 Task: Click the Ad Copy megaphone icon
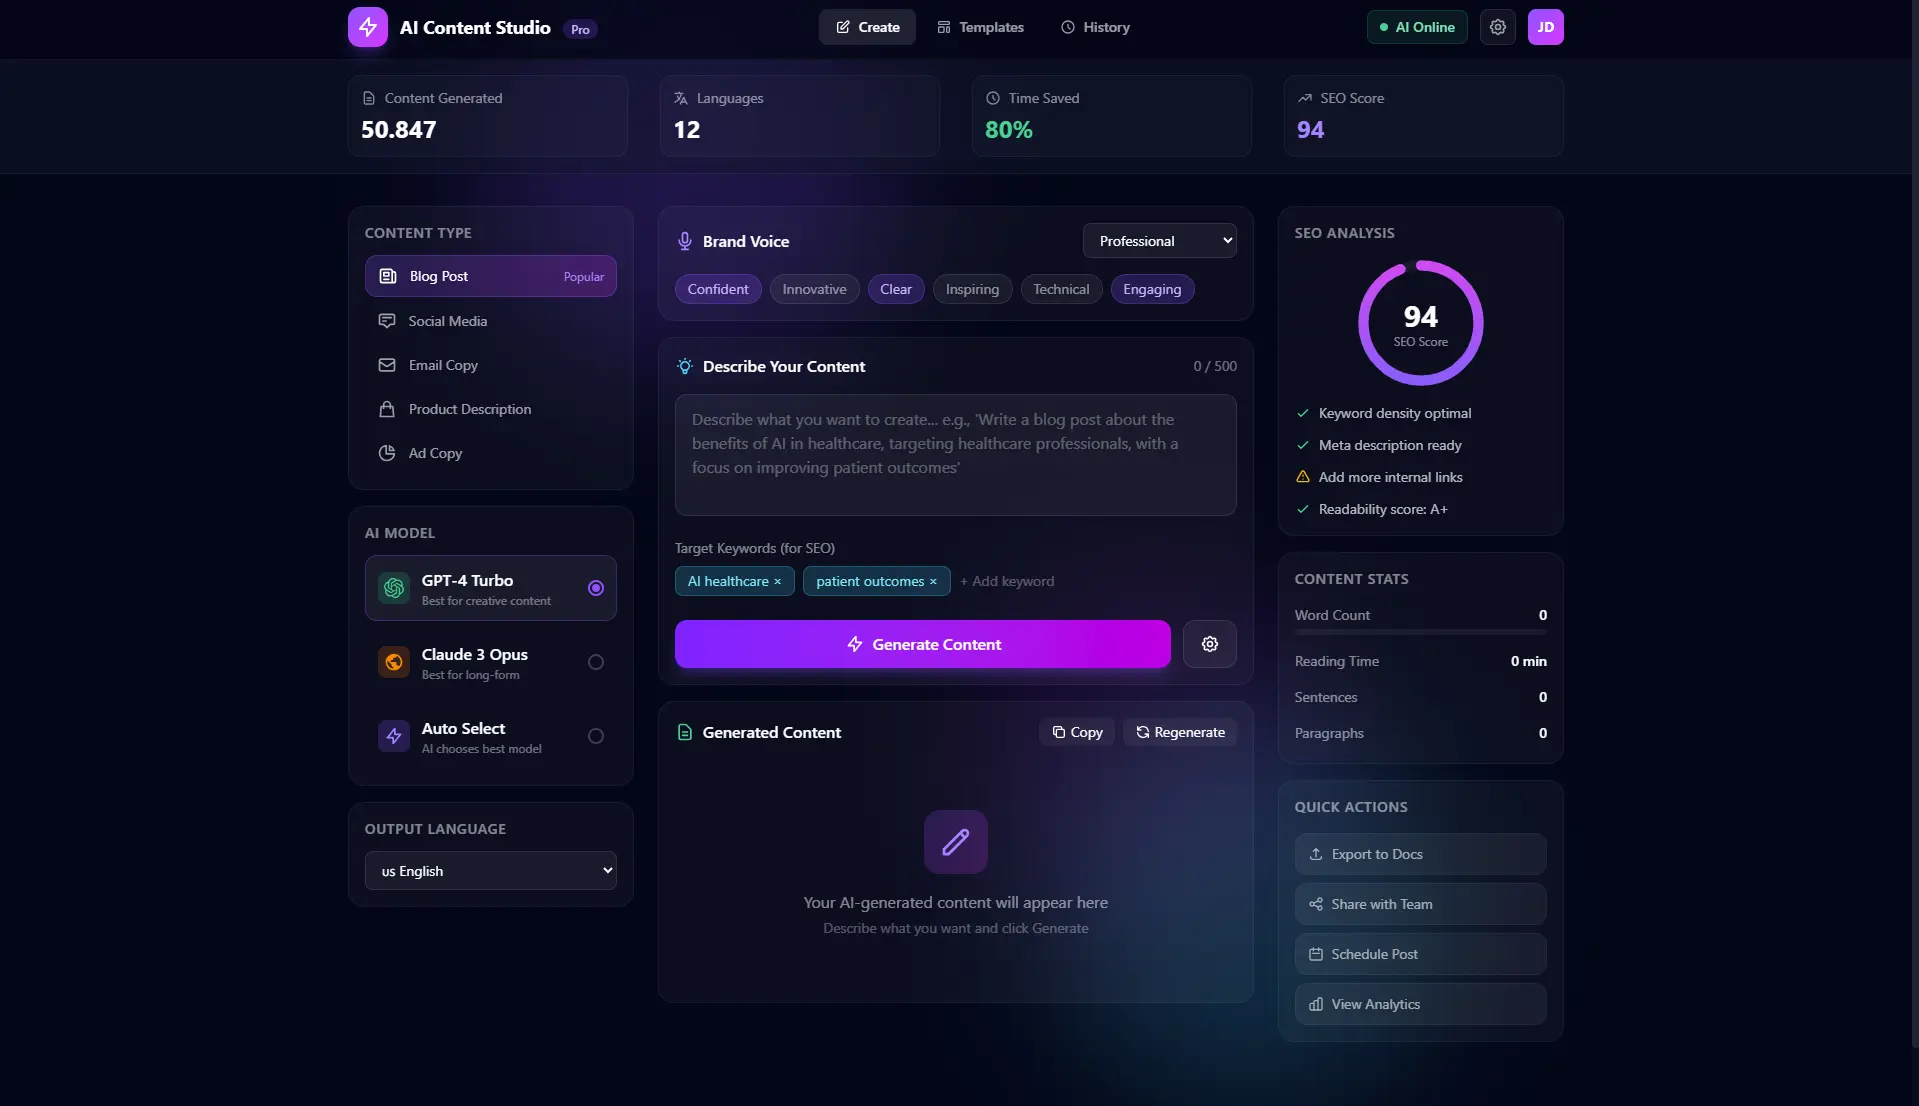click(388, 453)
